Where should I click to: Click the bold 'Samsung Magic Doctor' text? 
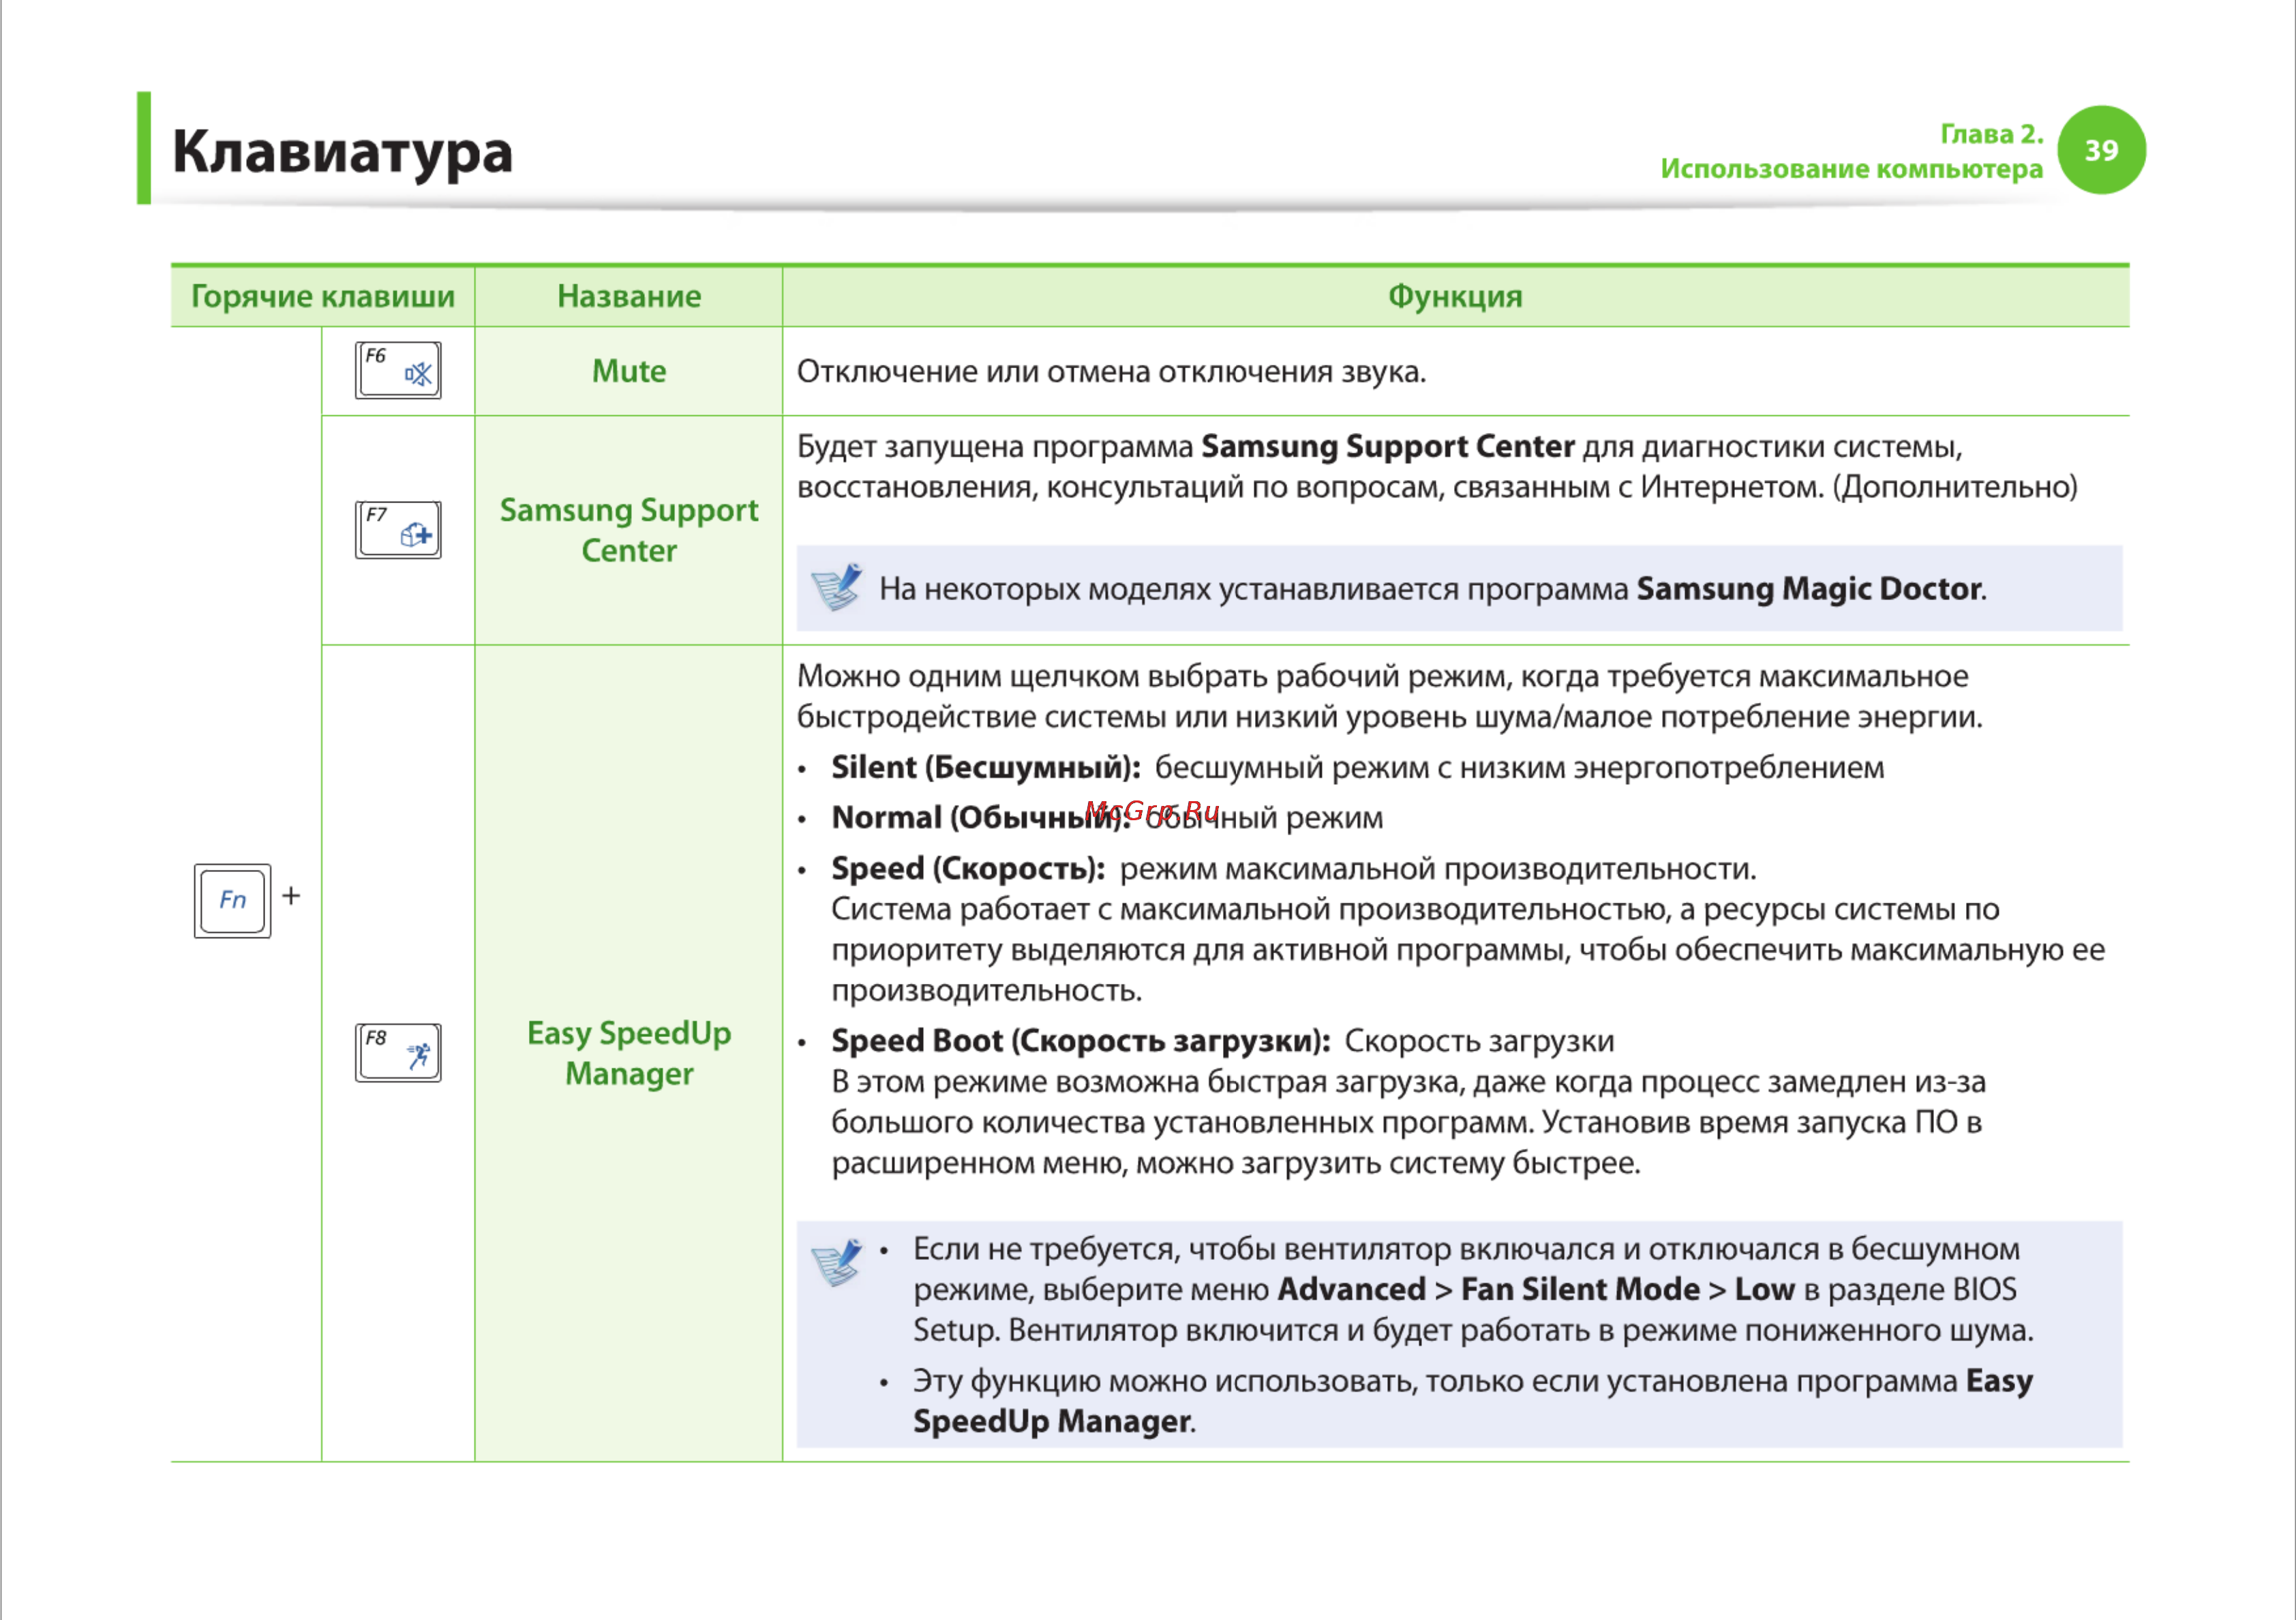point(1810,588)
